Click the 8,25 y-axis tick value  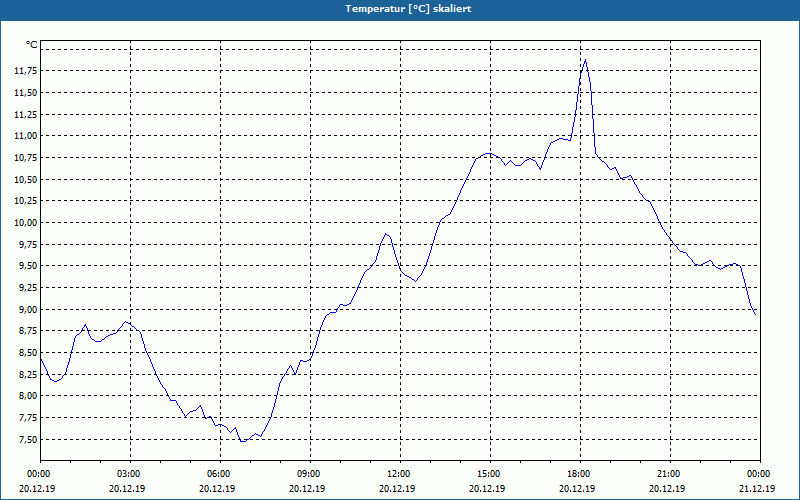(x=27, y=374)
